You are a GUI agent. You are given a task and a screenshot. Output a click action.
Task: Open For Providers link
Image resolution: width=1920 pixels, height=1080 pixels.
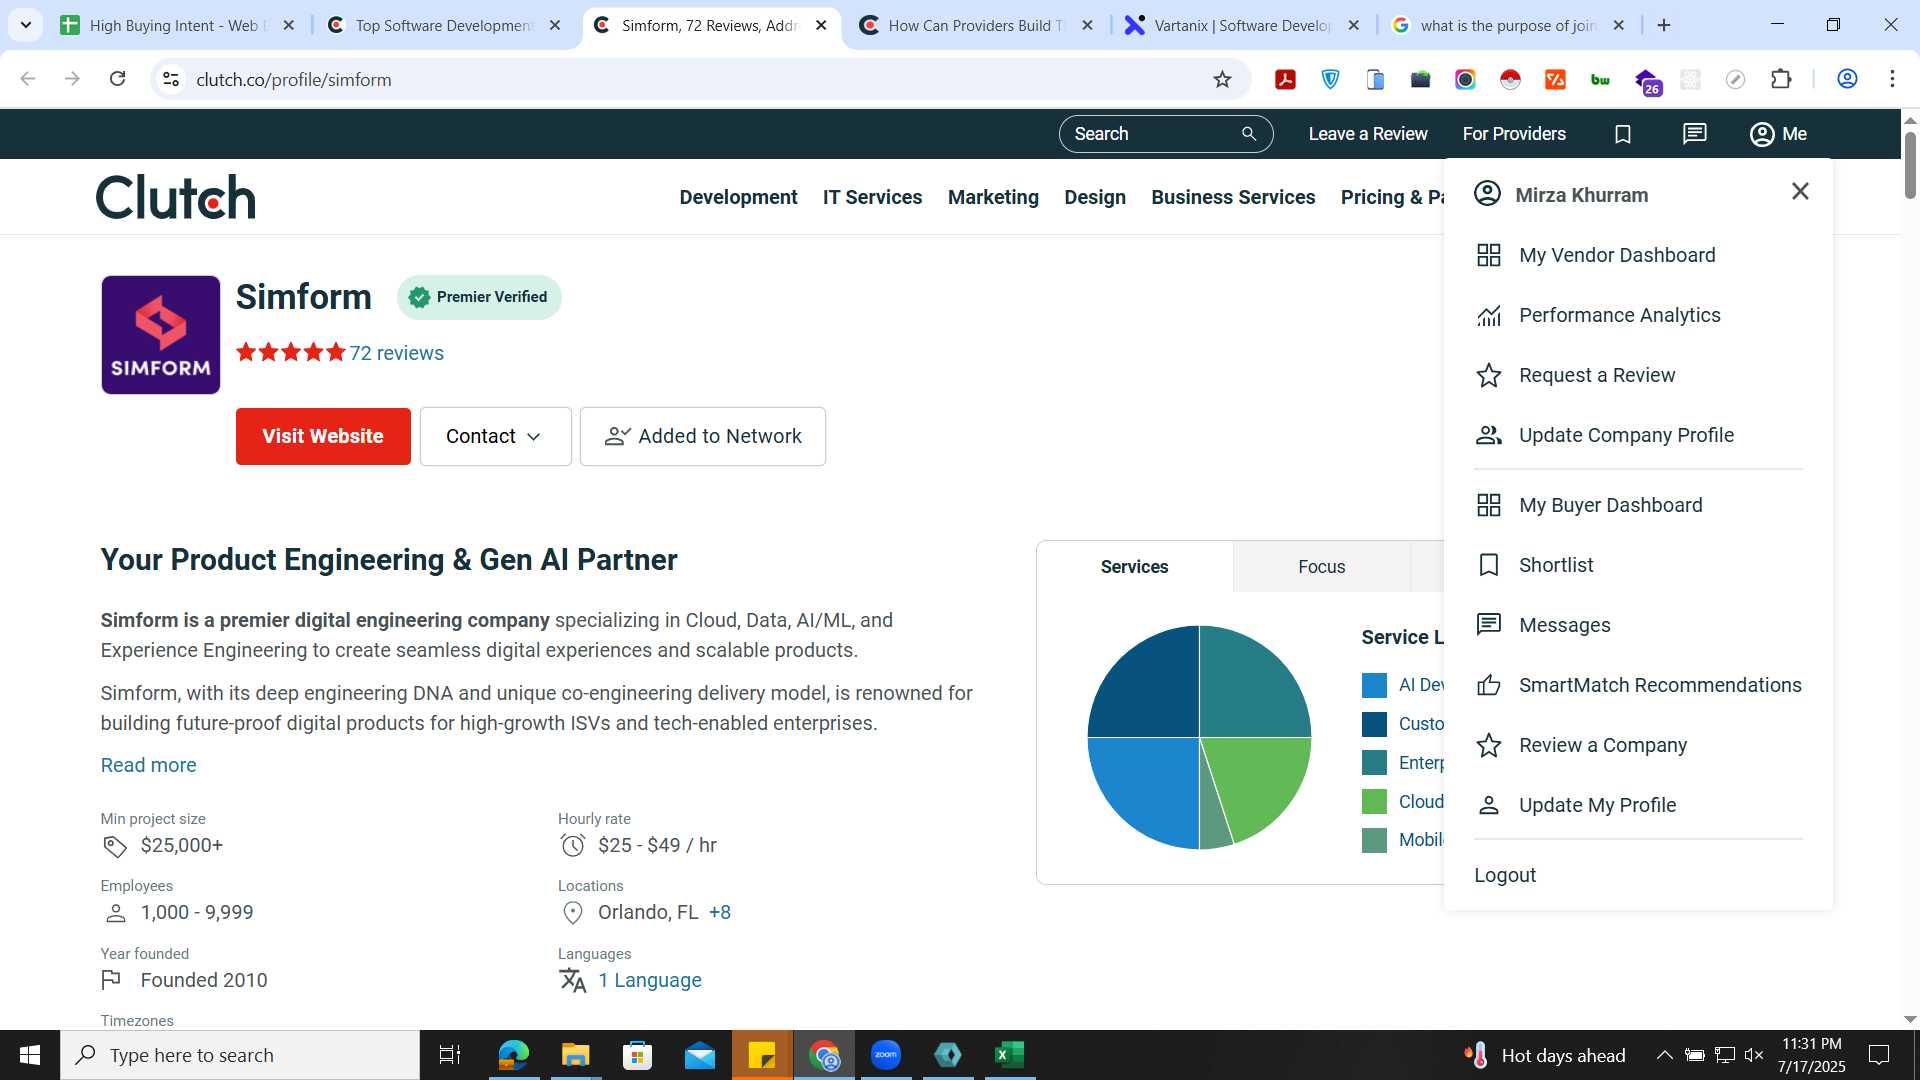tap(1514, 134)
